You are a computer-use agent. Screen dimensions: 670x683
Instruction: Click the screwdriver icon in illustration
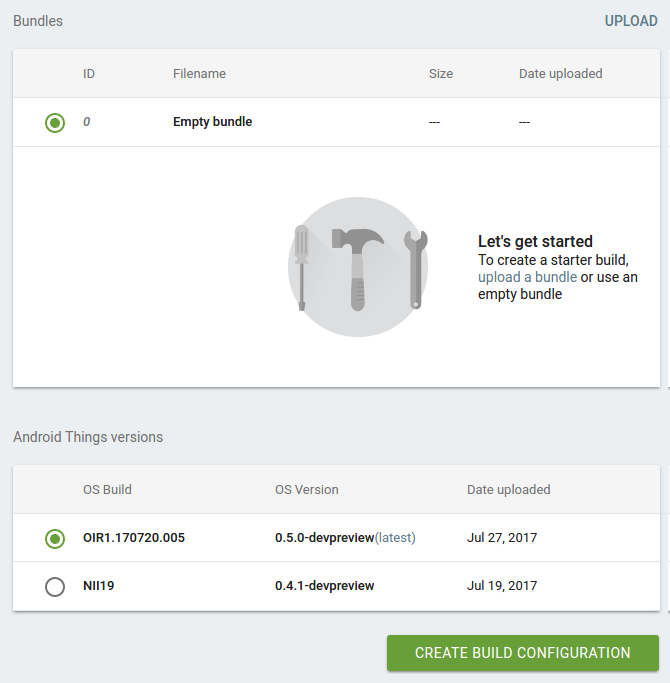pyautogui.click(x=302, y=268)
